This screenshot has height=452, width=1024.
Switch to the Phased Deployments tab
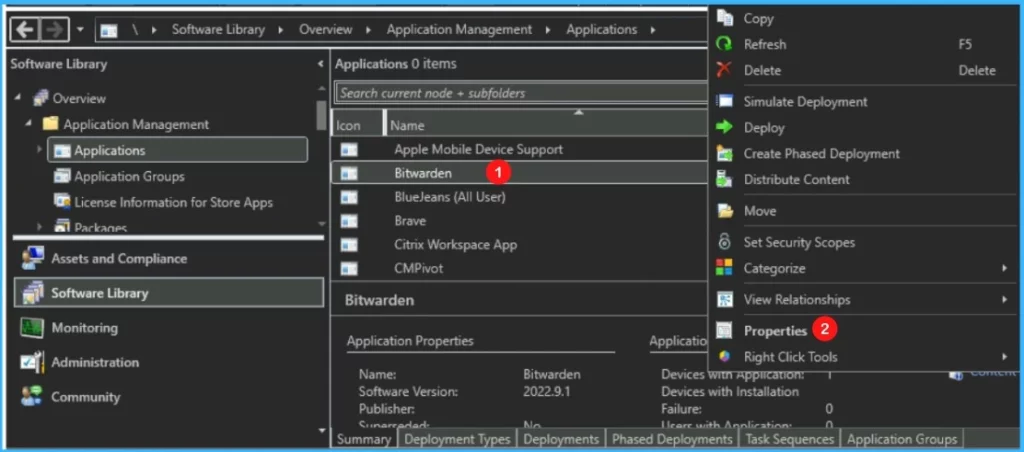672,439
